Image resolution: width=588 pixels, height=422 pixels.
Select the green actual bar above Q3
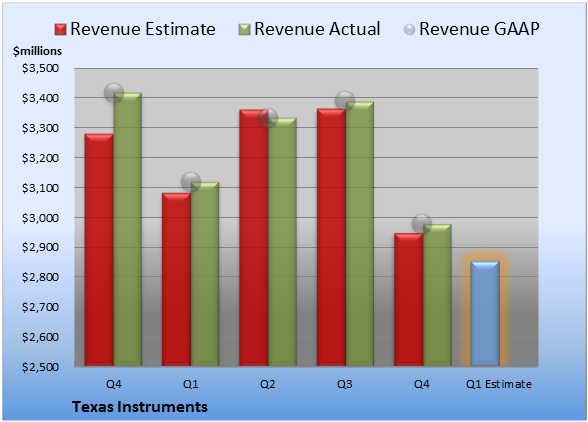360,234
